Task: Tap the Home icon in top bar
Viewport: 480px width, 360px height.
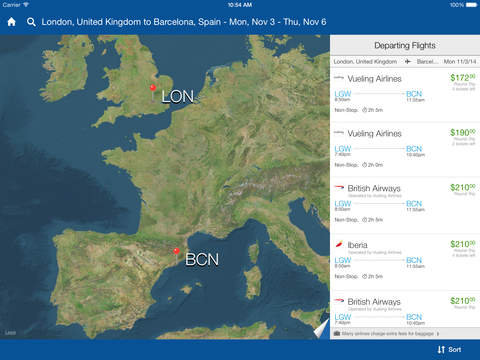Action: coord(12,22)
